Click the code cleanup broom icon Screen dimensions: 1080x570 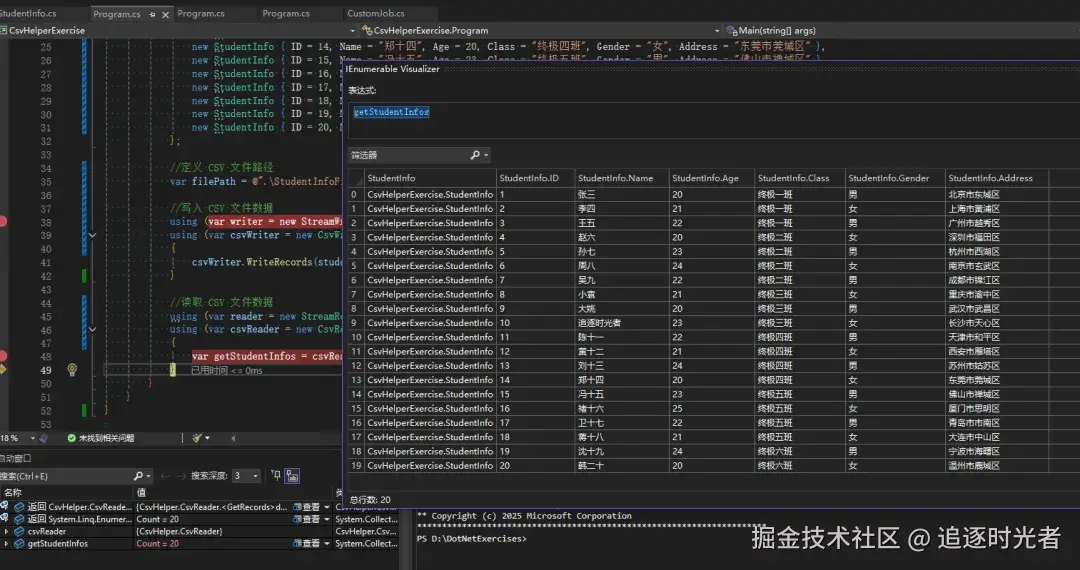[x=197, y=438]
